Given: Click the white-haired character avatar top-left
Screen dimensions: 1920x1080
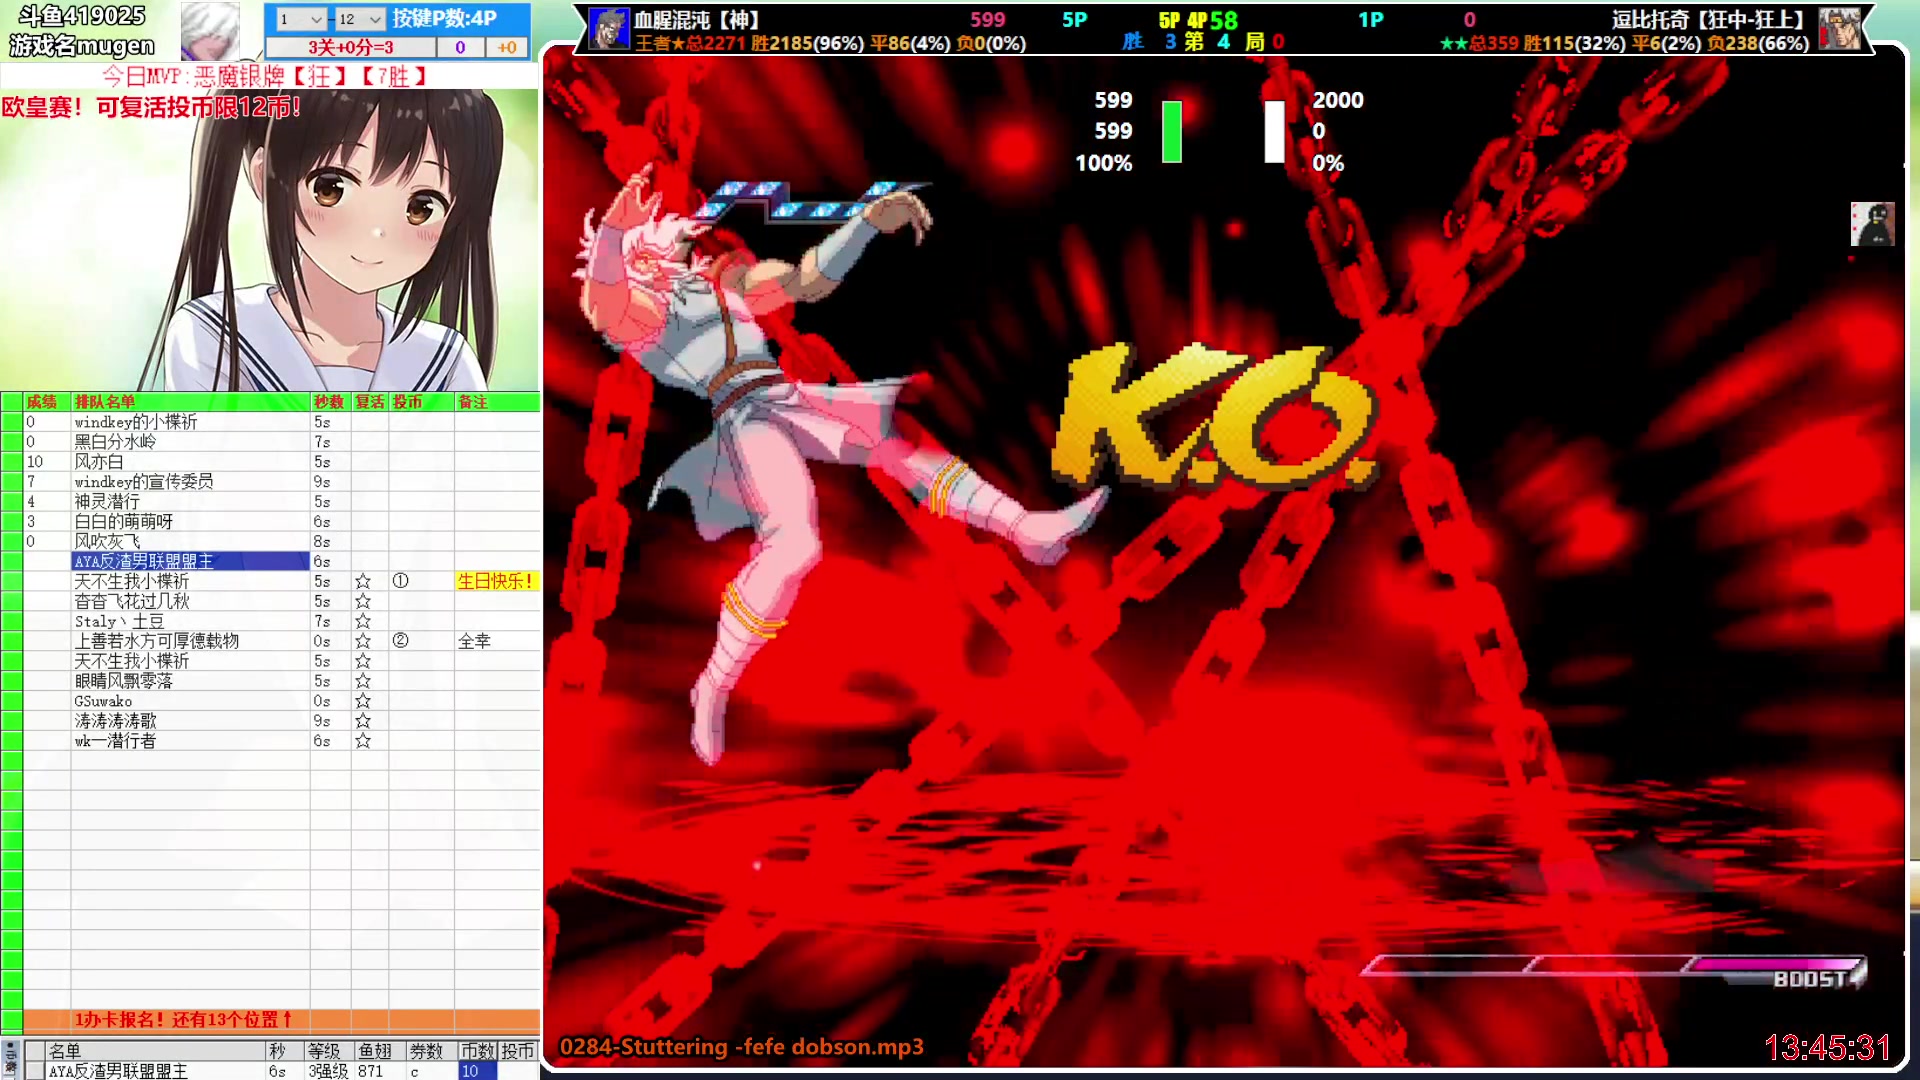Looking at the screenshot, I should pyautogui.click(x=210, y=31).
